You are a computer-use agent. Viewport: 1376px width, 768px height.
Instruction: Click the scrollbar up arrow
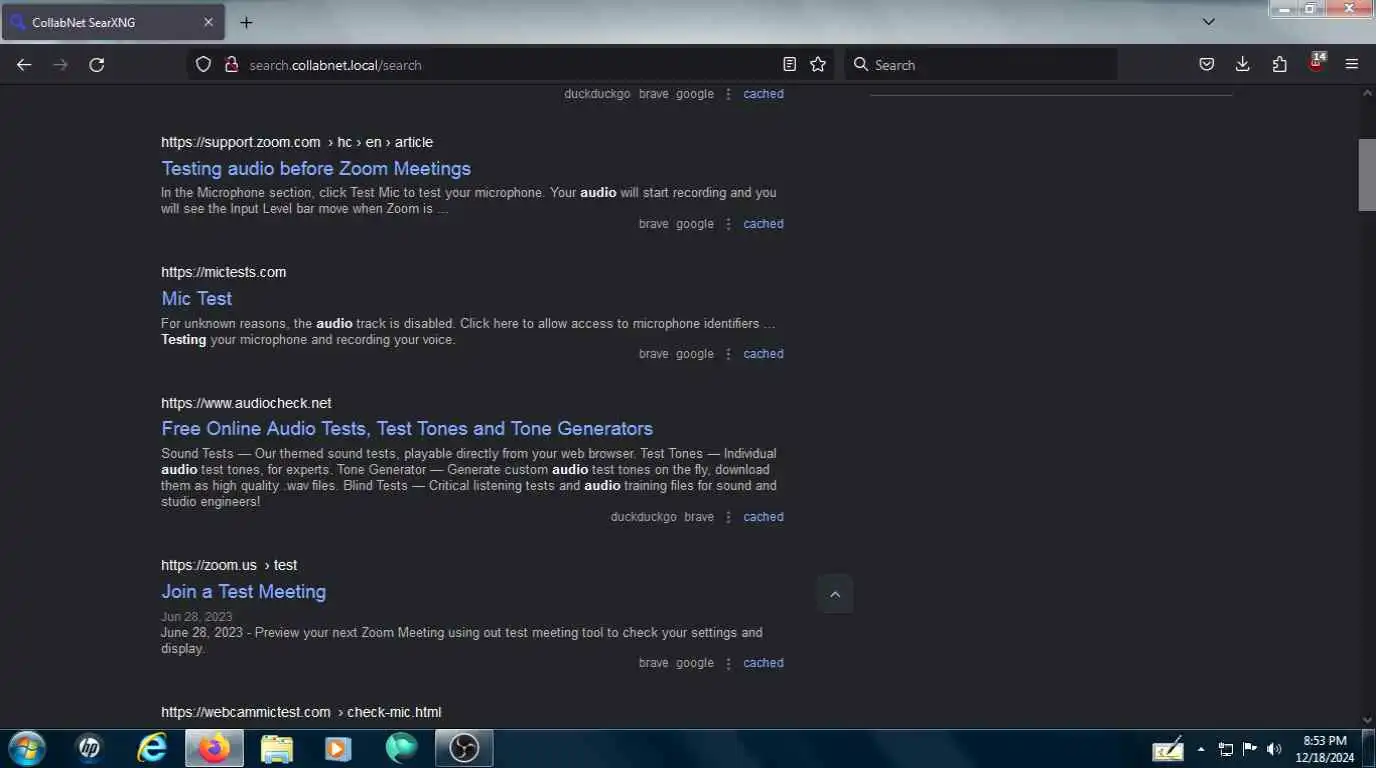pos(1367,93)
